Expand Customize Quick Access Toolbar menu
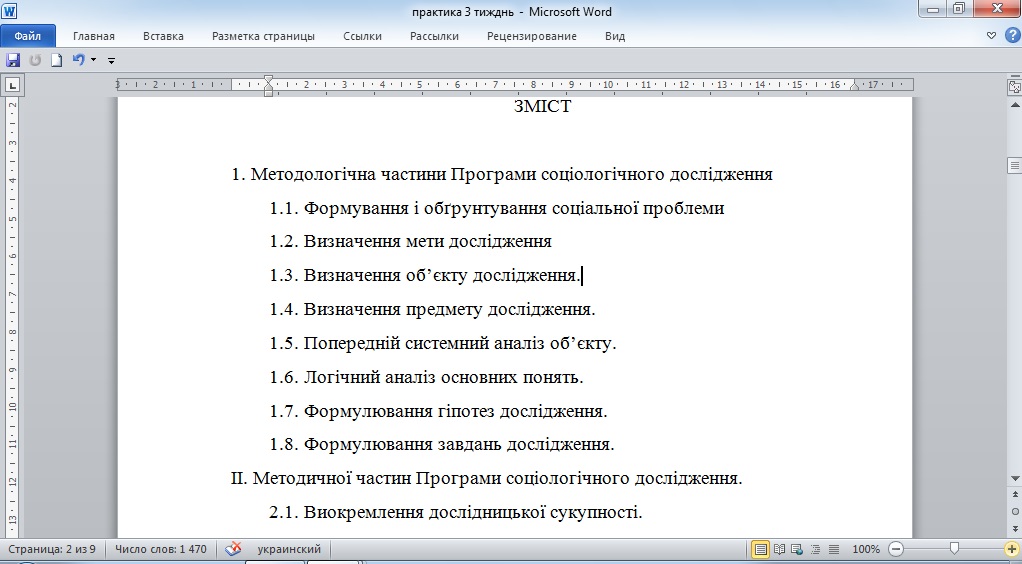The height and width of the screenshot is (564, 1022). (111, 61)
